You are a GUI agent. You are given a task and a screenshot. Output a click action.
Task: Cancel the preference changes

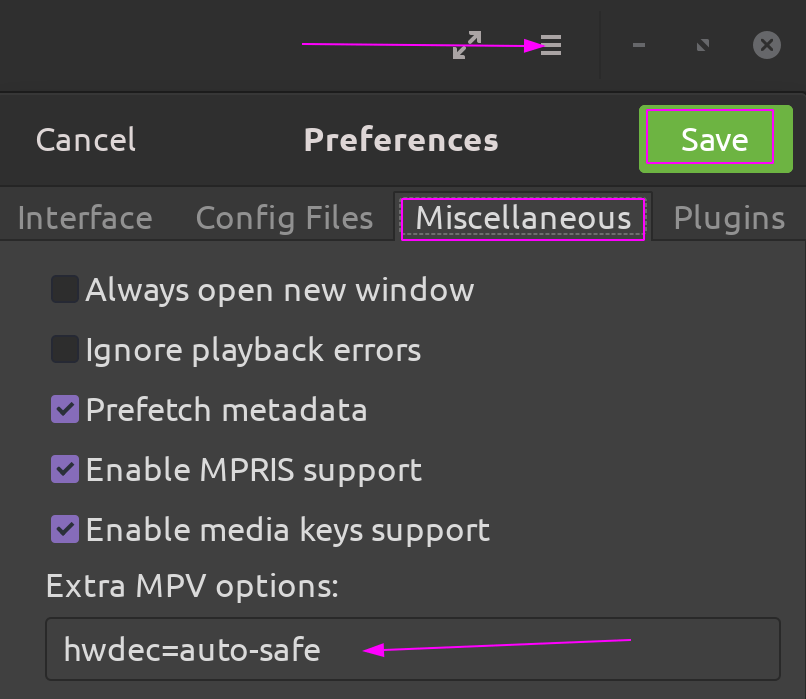click(x=85, y=139)
